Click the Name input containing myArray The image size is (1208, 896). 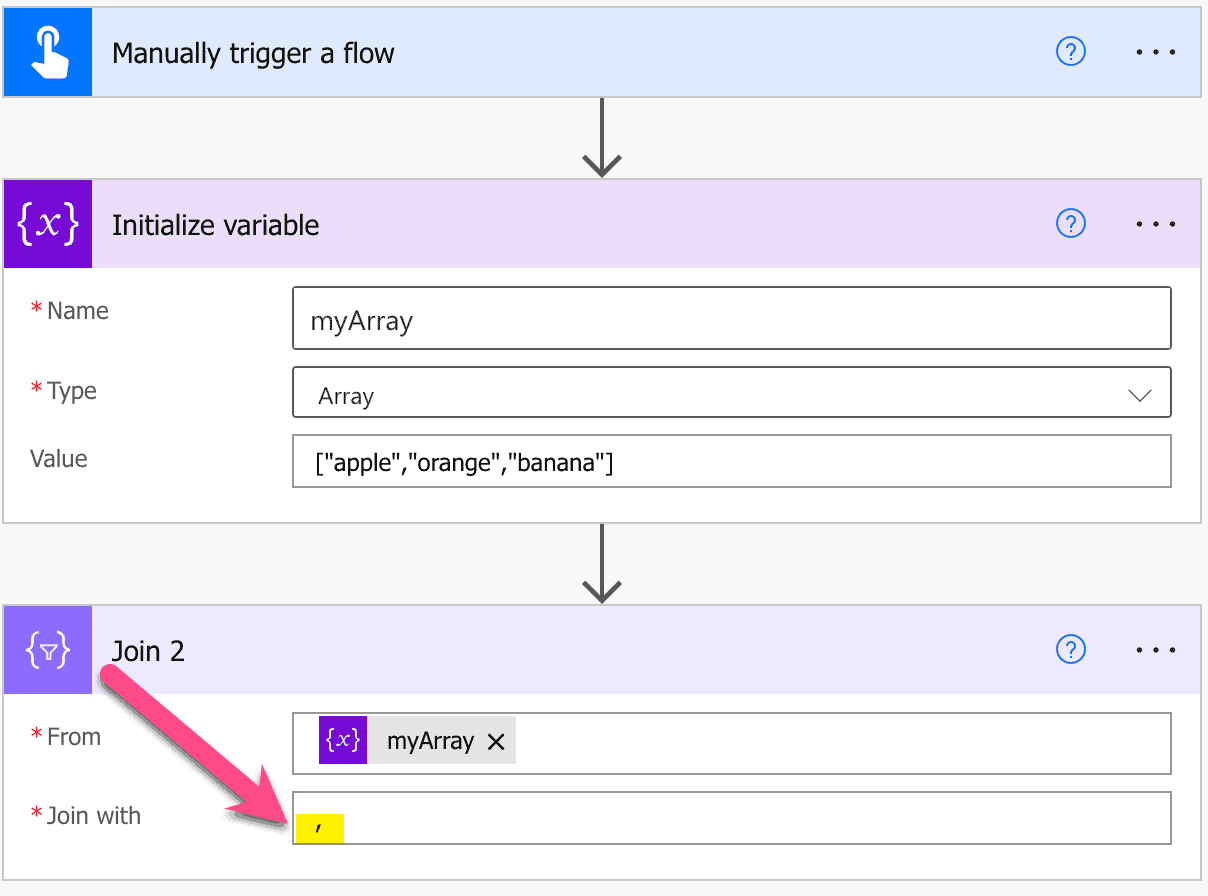731,317
